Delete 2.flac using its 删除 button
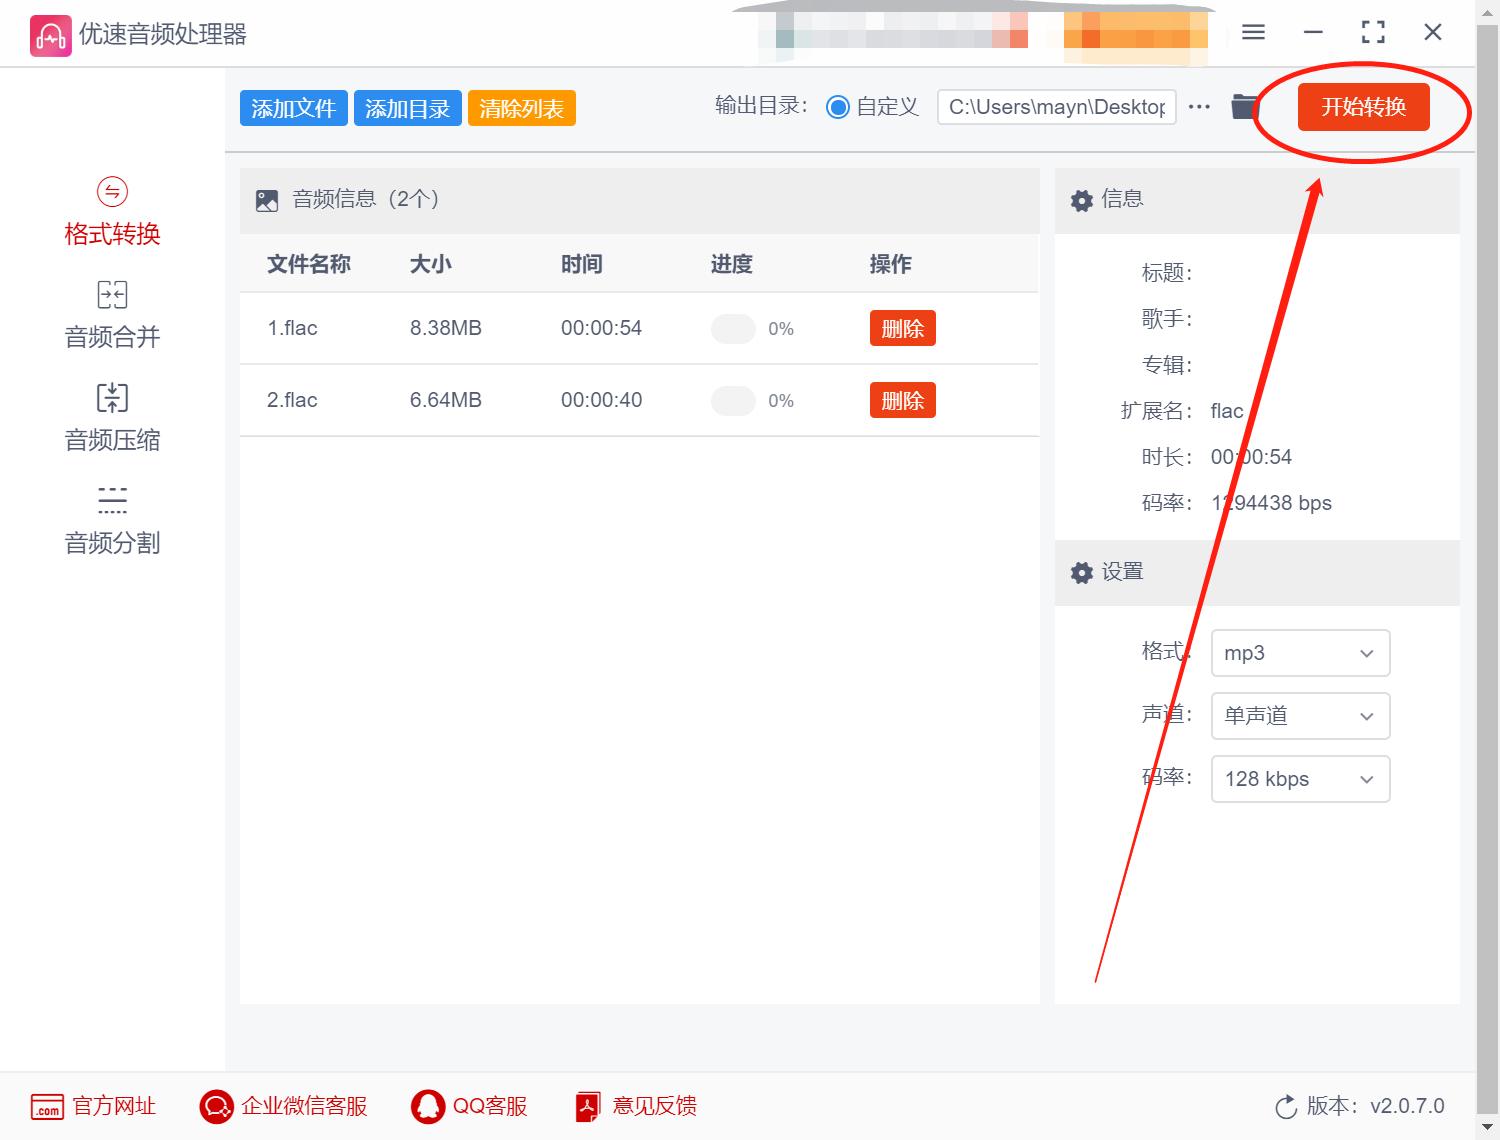 (902, 399)
